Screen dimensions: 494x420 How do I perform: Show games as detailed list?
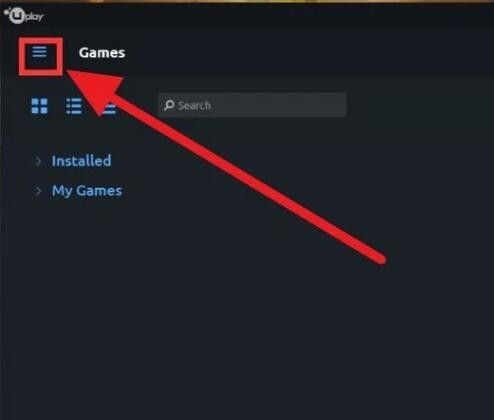pos(74,106)
